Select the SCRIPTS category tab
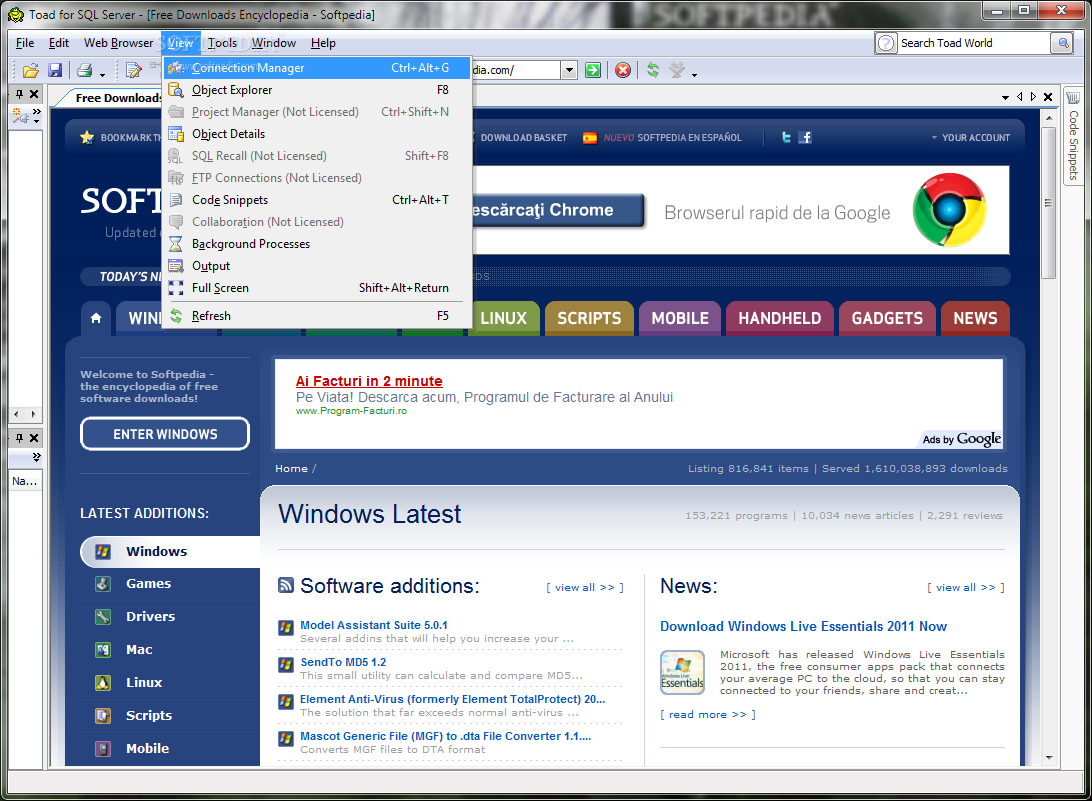This screenshot has height=801, width=1092. click(x=589, y=318)
